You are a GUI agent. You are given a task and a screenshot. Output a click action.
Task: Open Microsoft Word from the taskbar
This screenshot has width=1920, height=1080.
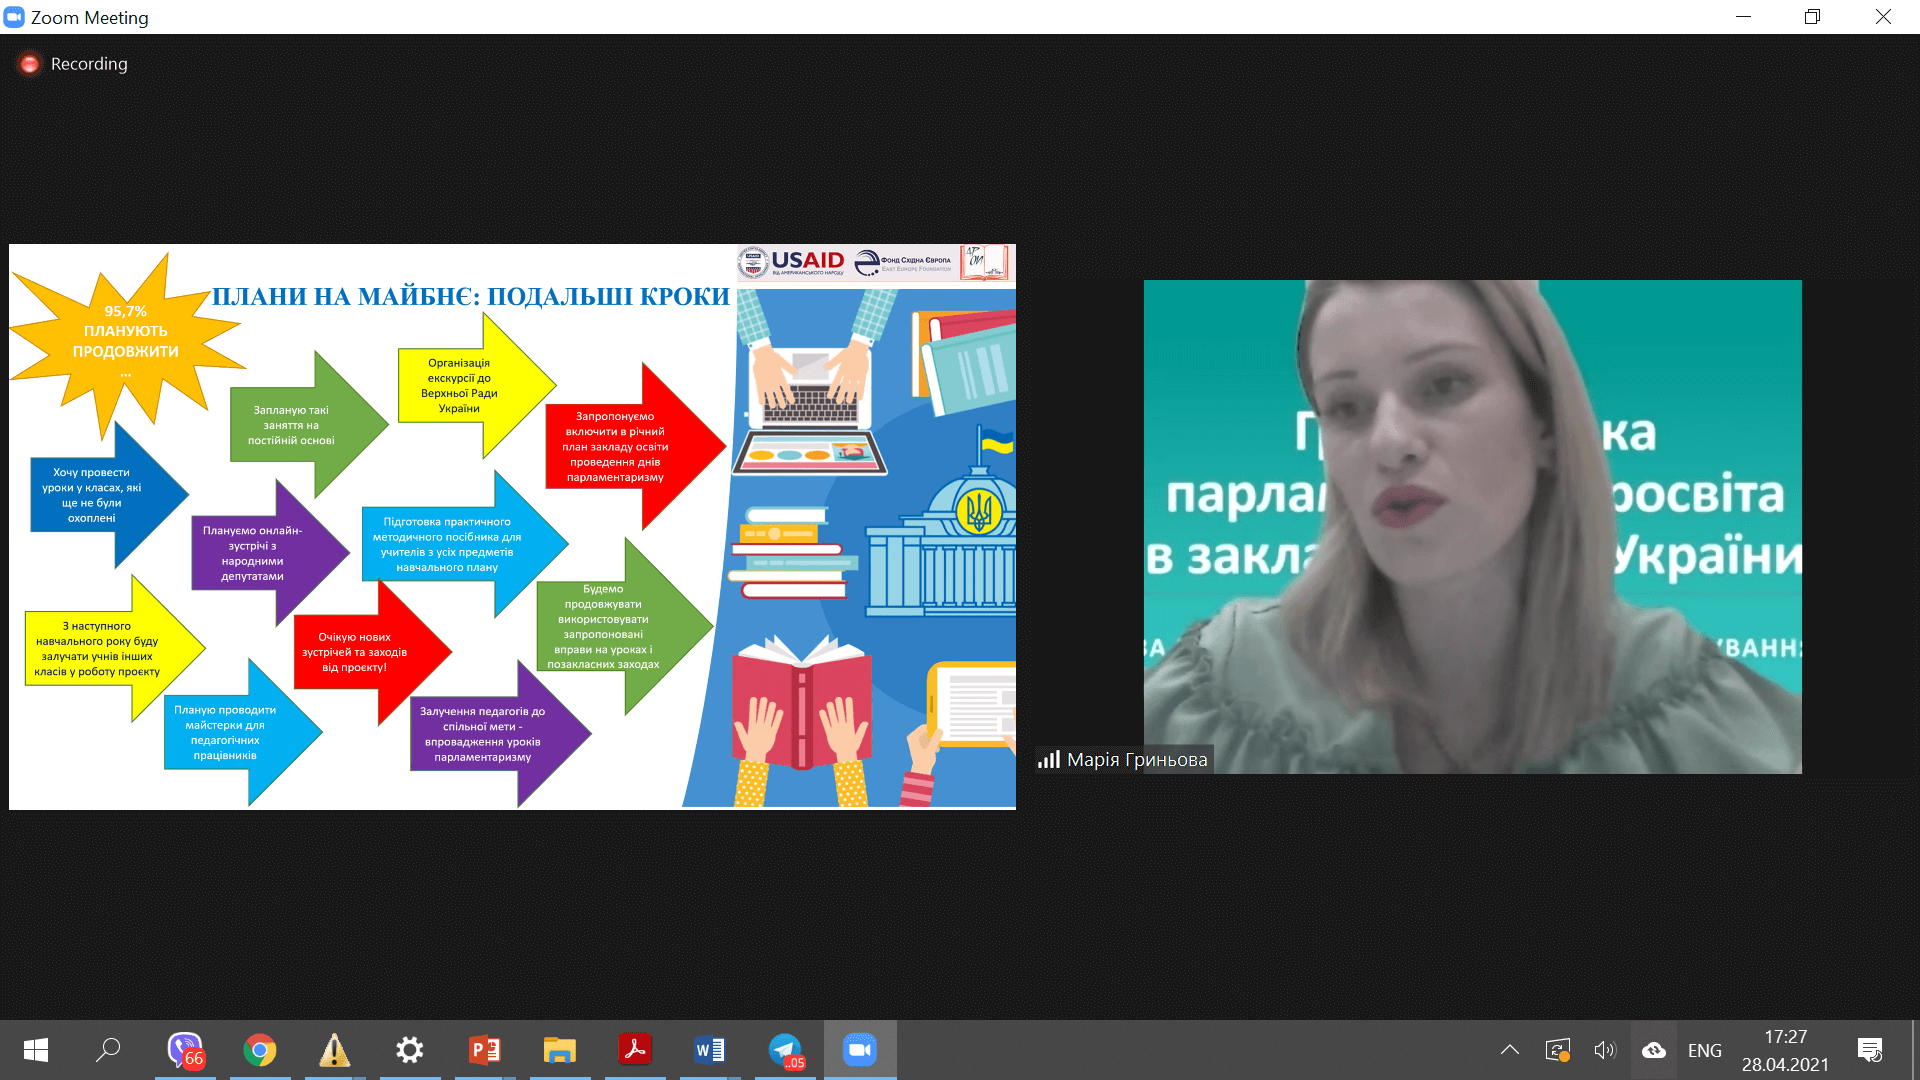710,1050
